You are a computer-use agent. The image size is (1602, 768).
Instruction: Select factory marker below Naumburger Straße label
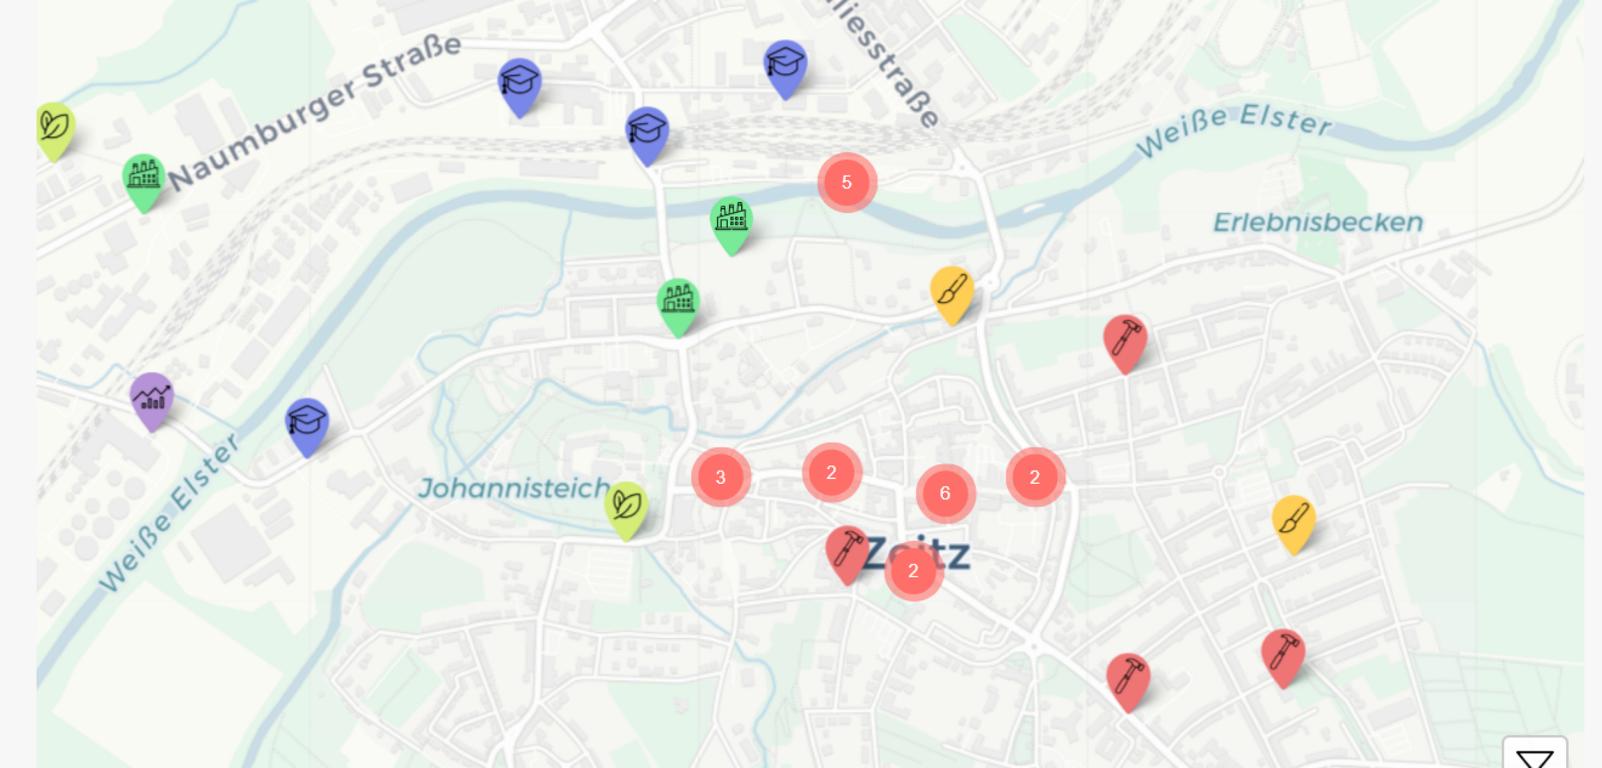pyautogui.click(x=144, y=183)
